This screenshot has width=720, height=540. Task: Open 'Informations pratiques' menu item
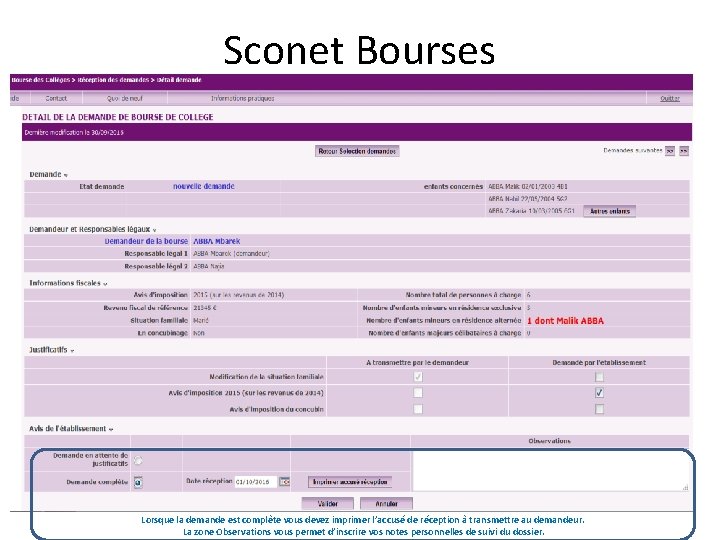click(242, 98)
